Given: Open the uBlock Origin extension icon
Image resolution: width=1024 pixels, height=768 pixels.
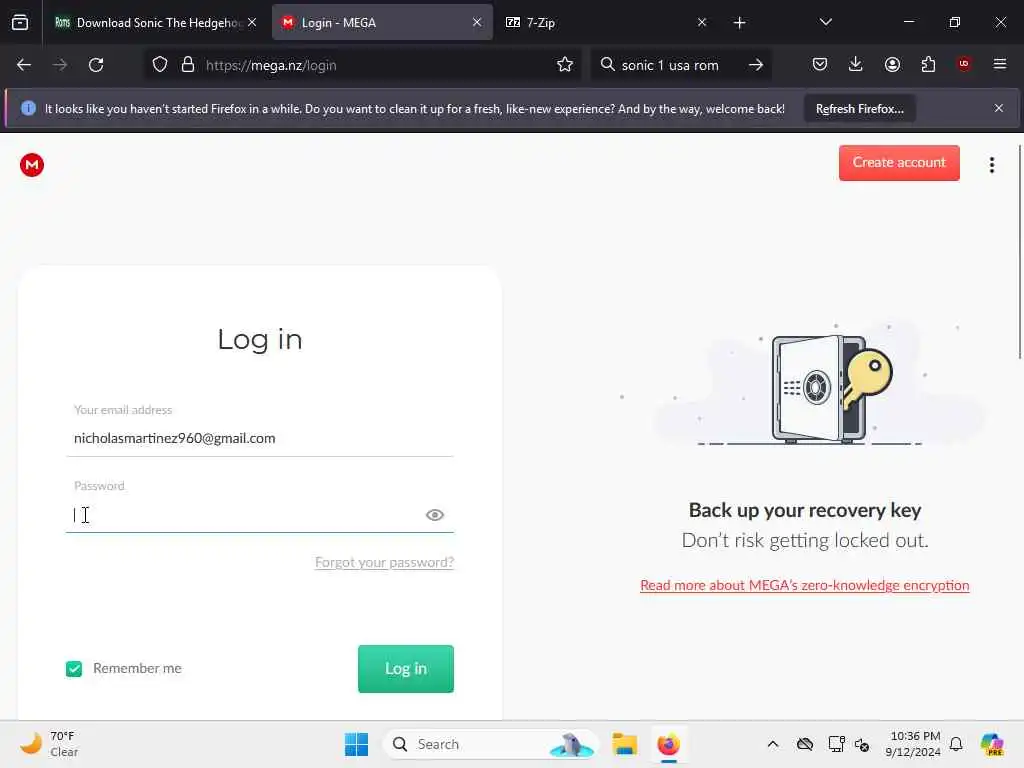Looking at the screenshot, I should (963, 64).
